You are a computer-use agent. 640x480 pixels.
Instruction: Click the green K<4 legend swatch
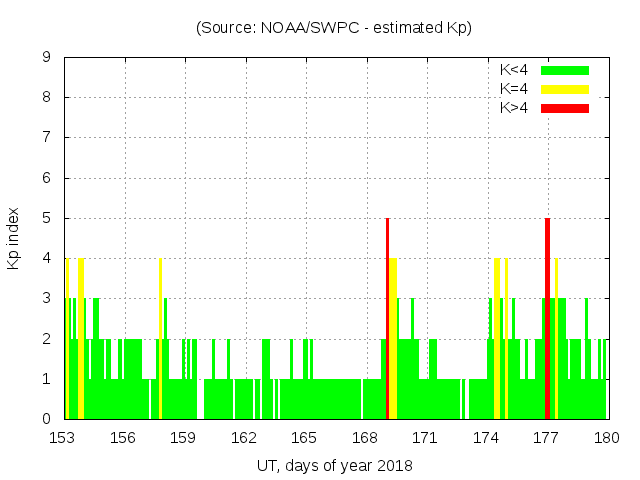565,70
